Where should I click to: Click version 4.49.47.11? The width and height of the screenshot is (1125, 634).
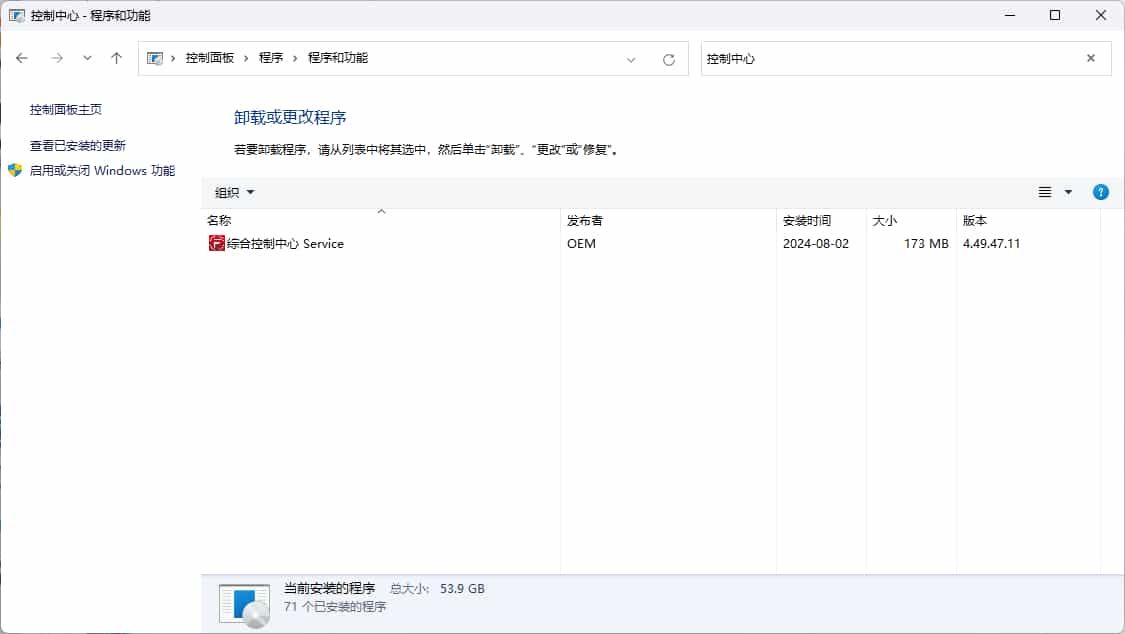(x=991, y=244)
